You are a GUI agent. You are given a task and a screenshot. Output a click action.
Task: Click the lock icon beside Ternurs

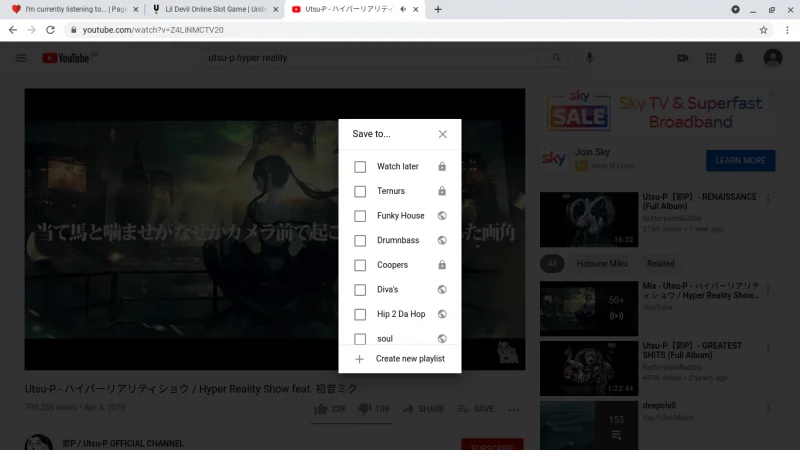click(442, 191)
